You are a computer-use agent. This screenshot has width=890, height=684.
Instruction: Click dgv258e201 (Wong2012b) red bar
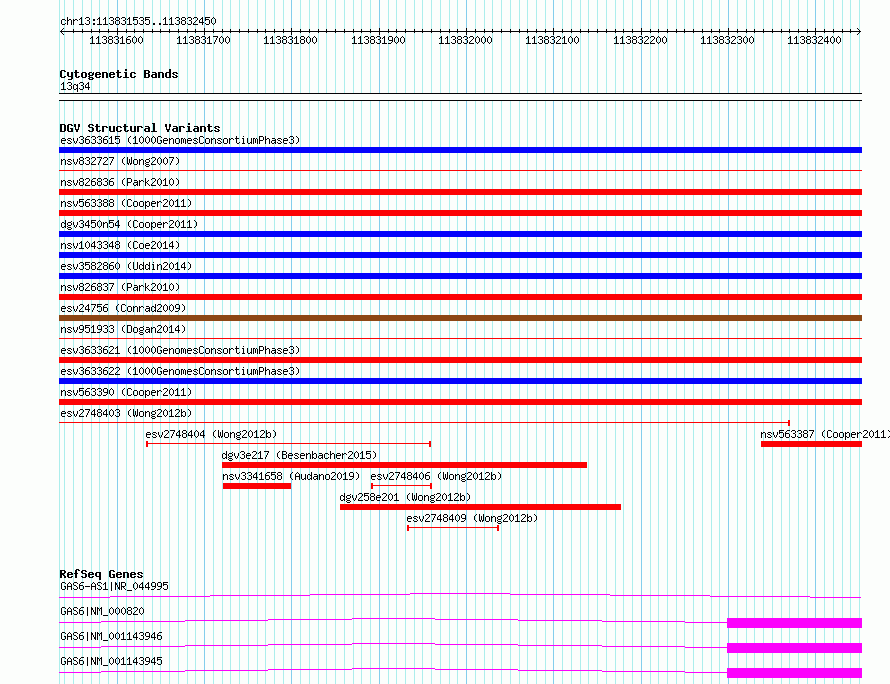pos(480,507)
